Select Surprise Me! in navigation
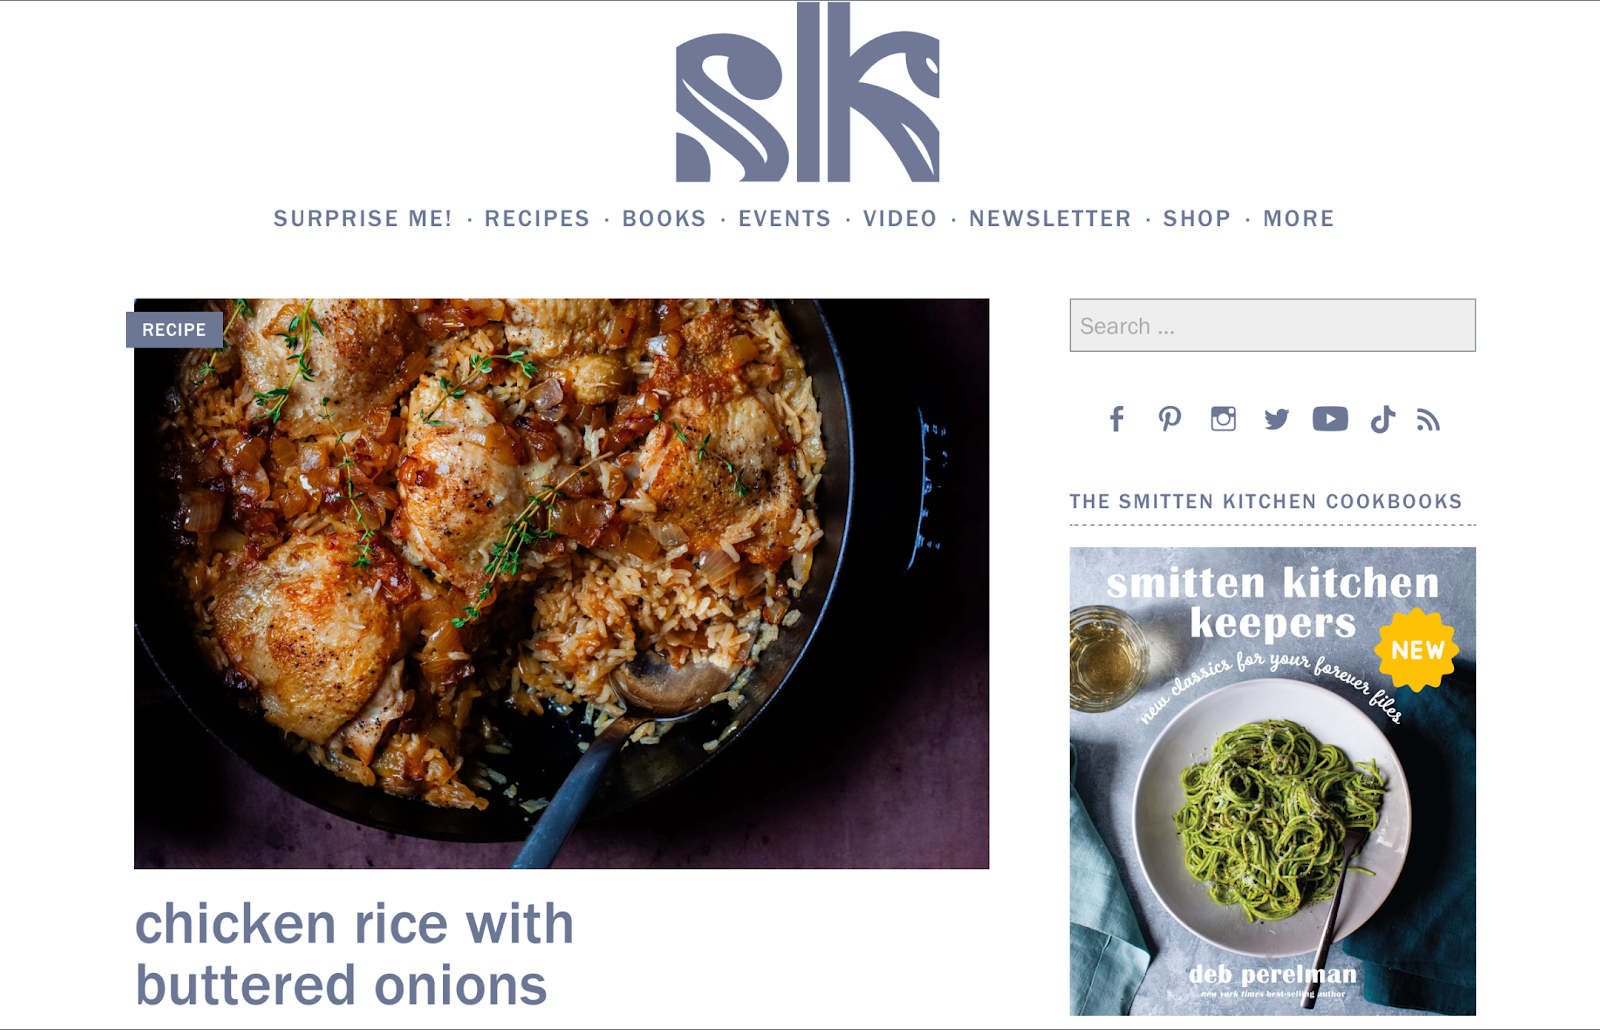 [363, 218]
